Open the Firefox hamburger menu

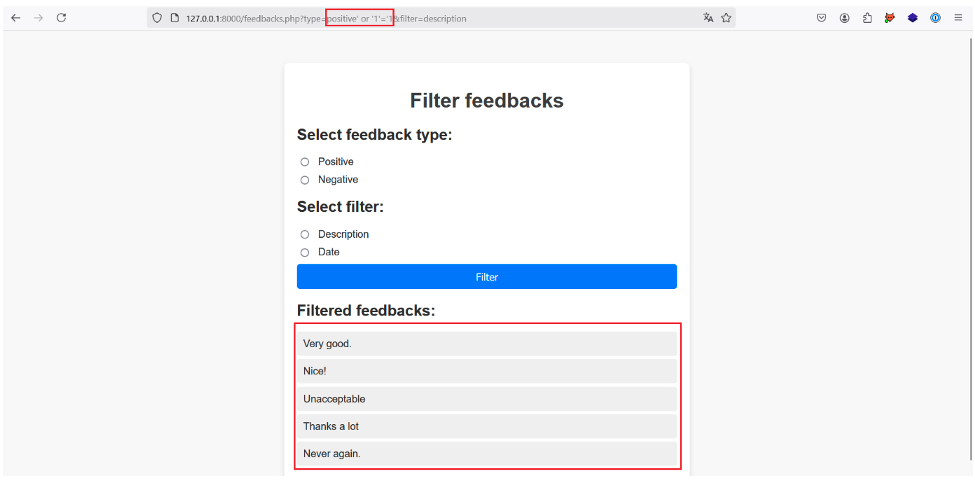click(958, 18)
